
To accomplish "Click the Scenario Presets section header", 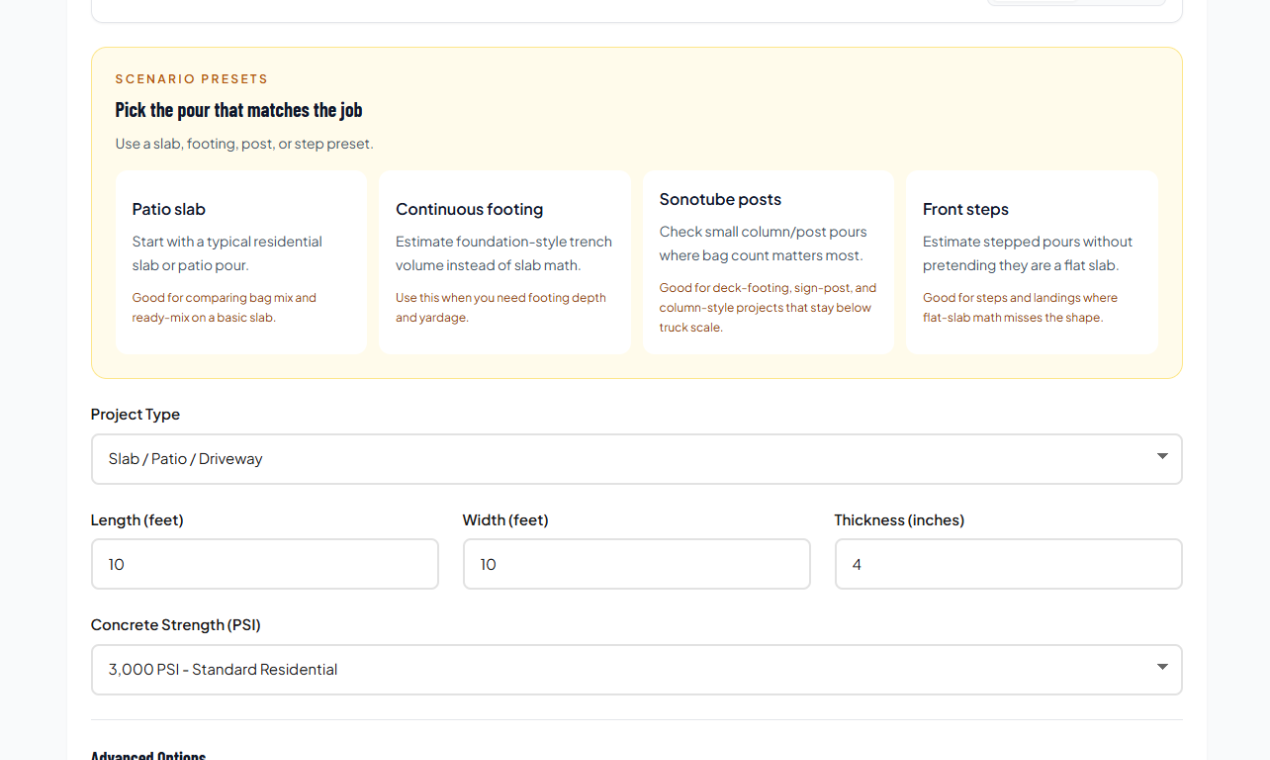I will click(191, 78).
